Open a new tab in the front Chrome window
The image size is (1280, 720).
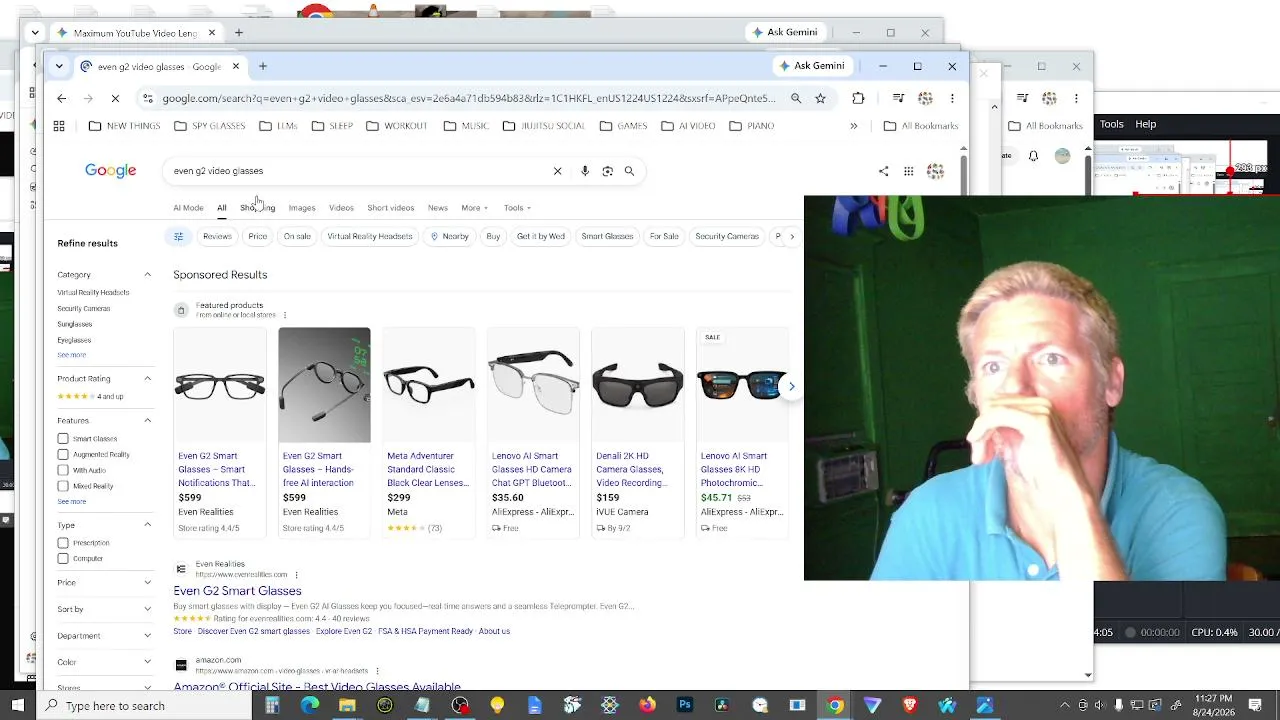(x=262, y=66)
